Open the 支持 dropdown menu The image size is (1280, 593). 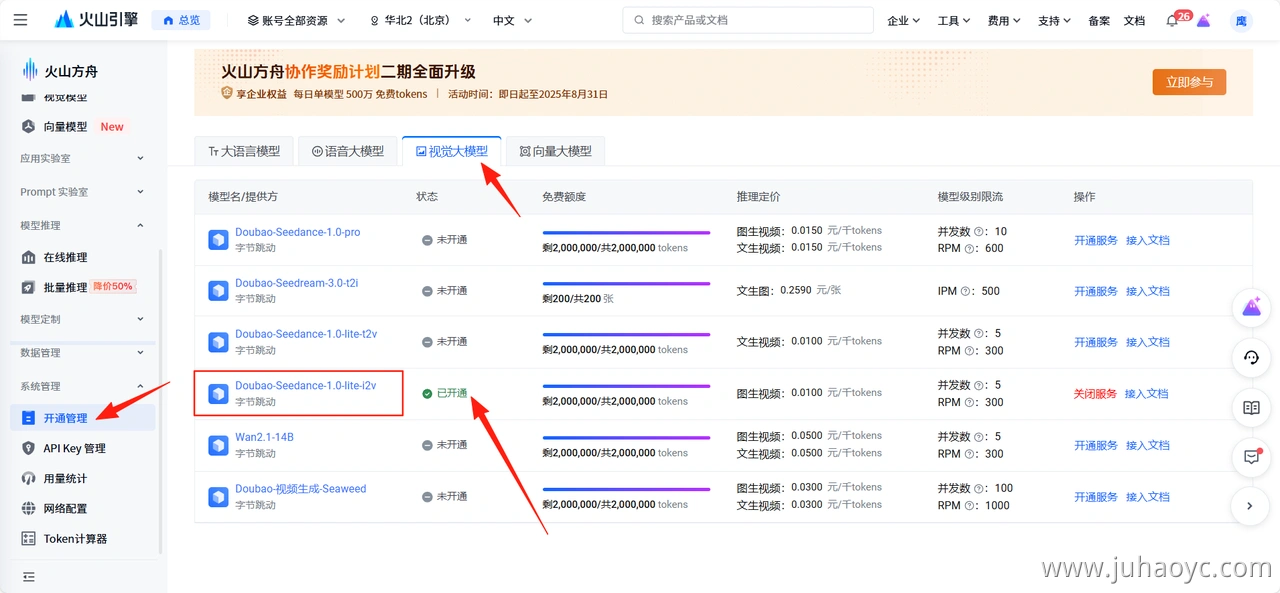[x=1055, y=20]
